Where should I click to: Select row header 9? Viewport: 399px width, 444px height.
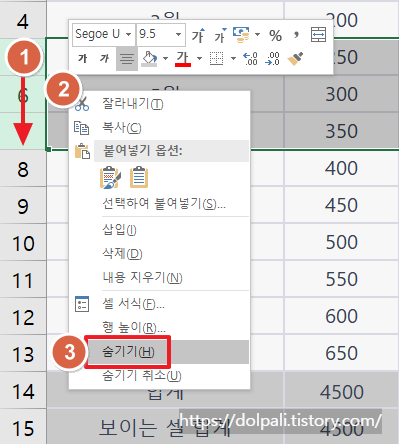[x=23, y=206]
